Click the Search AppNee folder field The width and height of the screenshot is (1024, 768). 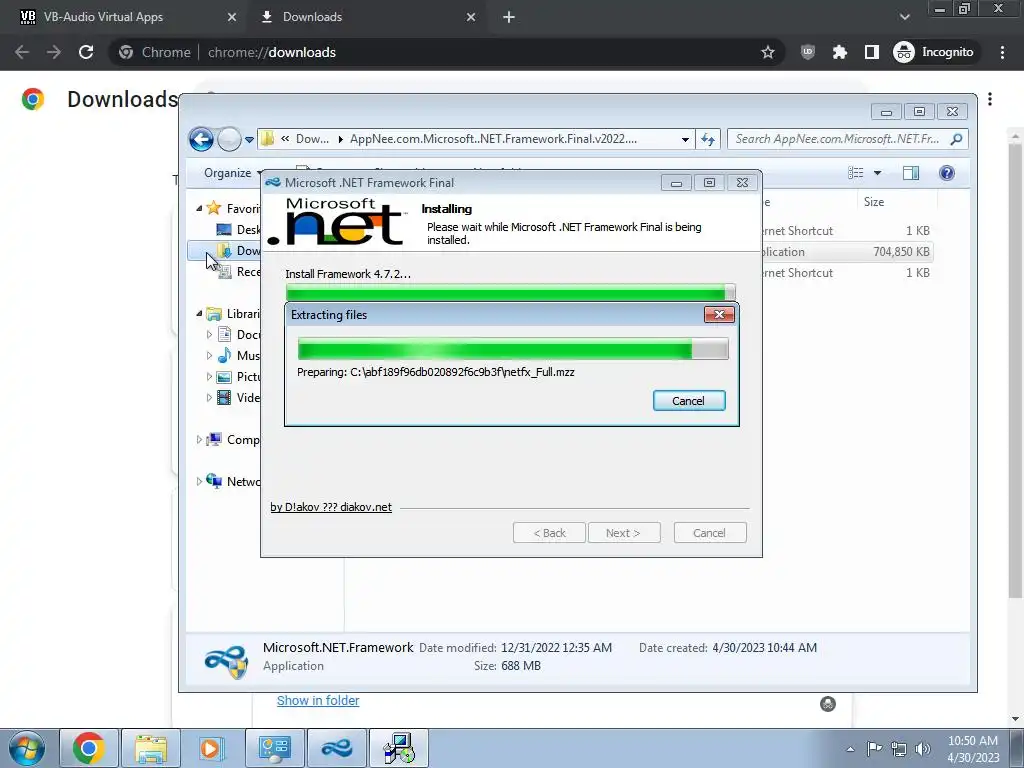point(847,139)
